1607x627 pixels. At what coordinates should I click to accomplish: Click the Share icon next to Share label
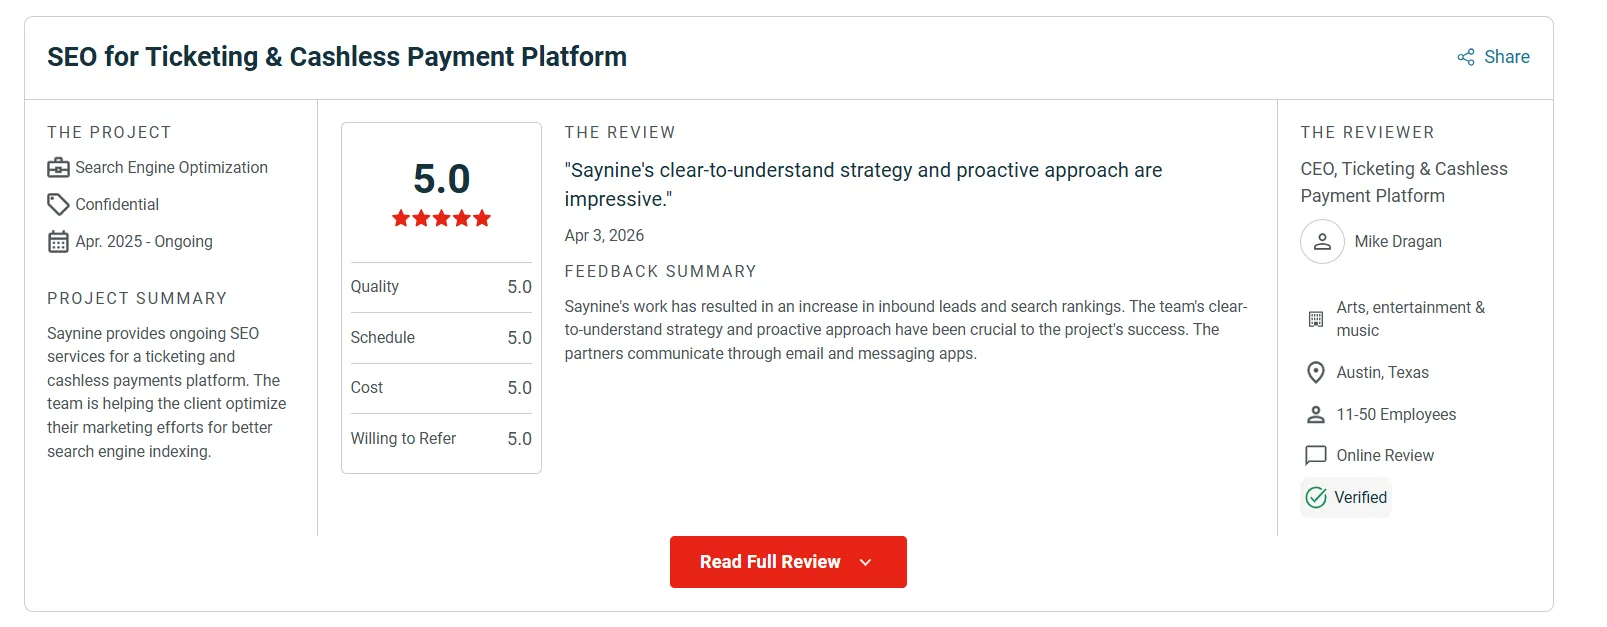[1464, 57]
